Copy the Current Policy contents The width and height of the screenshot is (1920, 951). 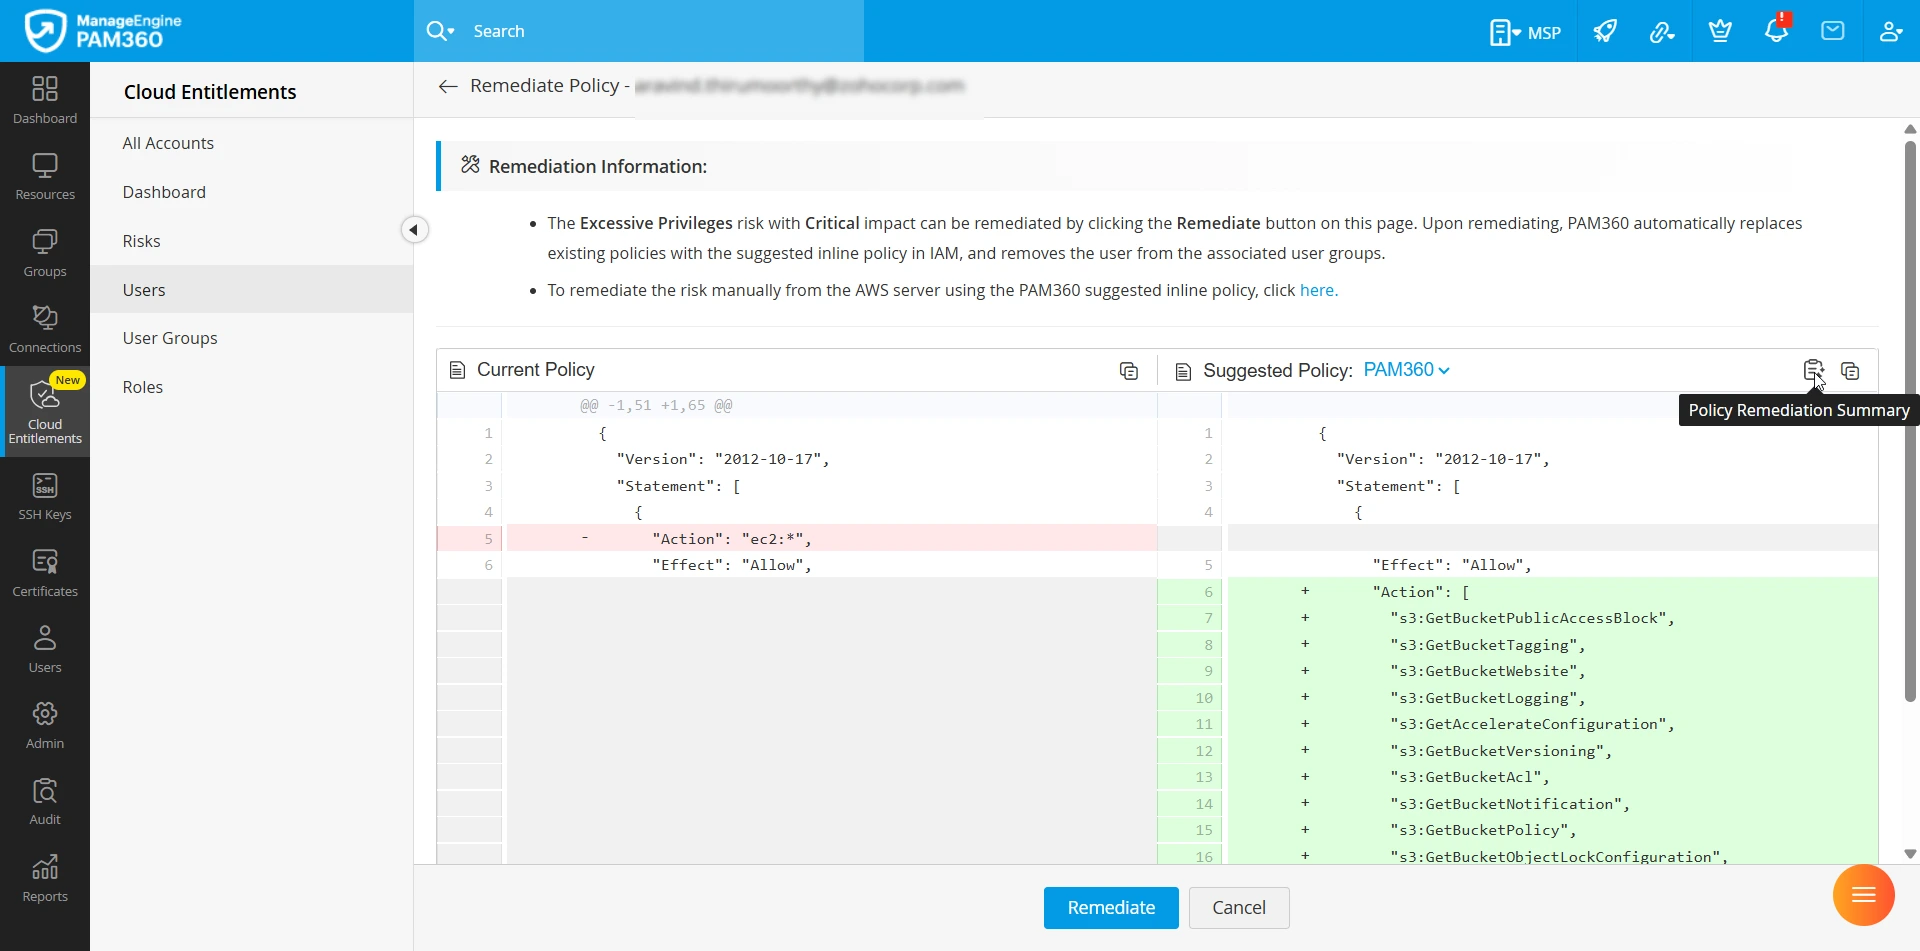click(x=1129, y=371)
